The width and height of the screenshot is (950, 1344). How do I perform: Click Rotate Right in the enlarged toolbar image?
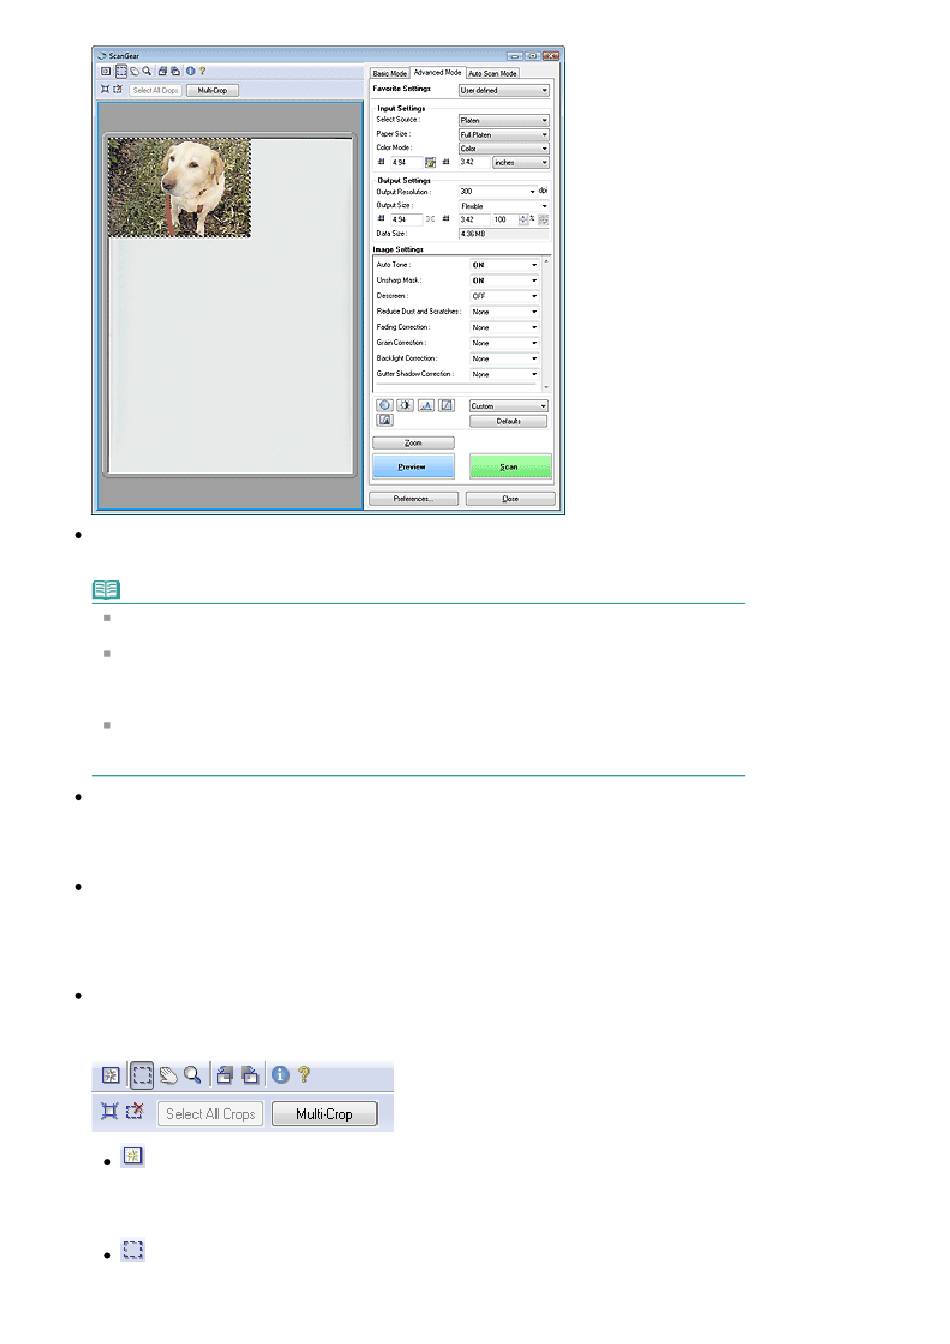(x=250, y=1076)
